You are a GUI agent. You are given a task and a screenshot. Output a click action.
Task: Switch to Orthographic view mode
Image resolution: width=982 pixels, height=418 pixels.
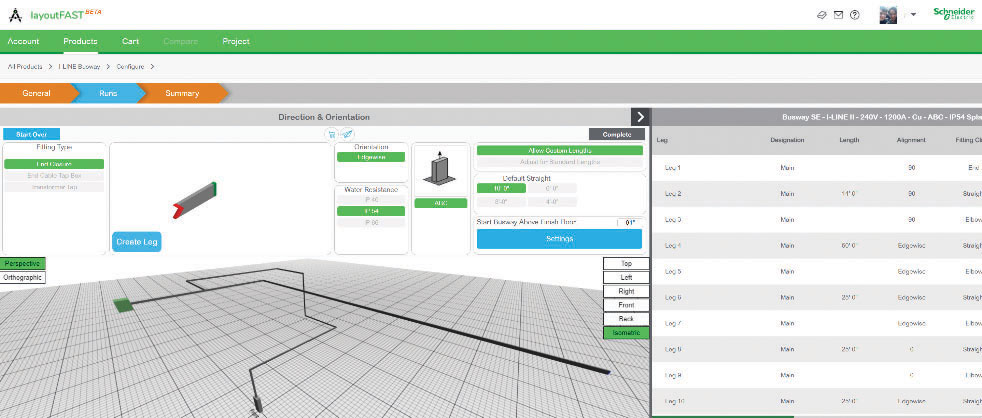pos(23,277)
